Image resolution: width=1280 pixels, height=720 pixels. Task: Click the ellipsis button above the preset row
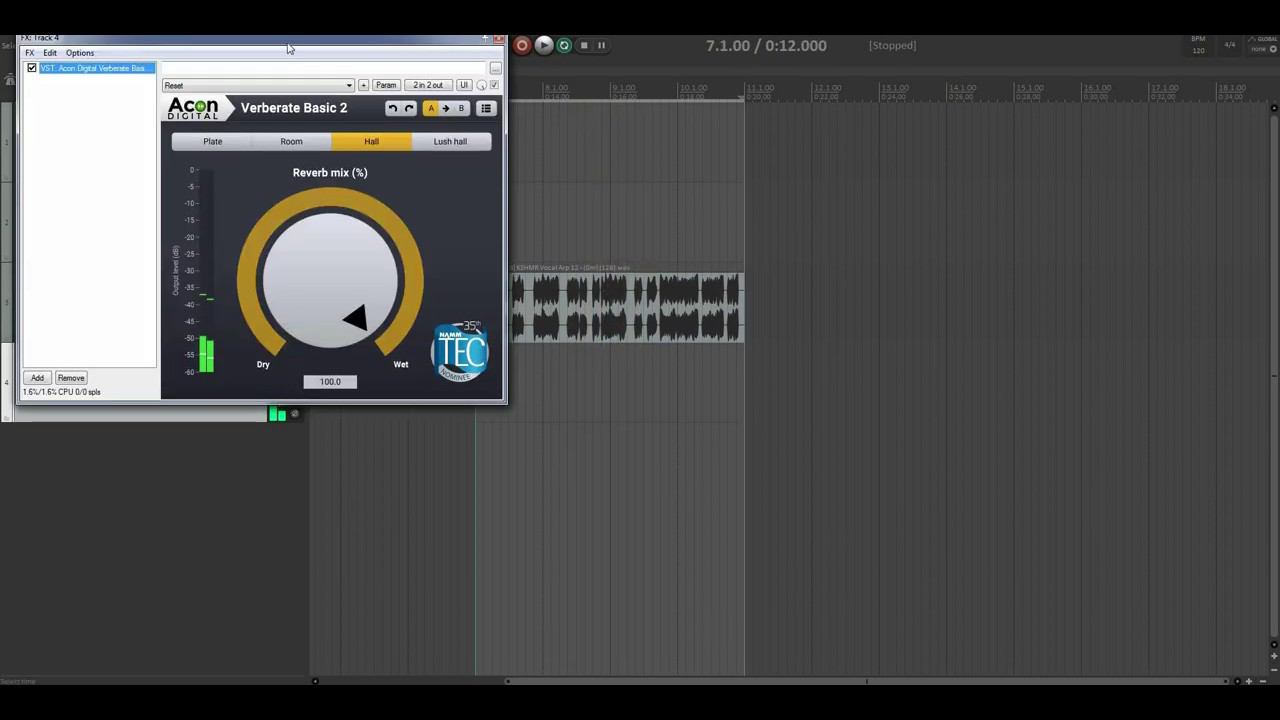click(495, 68)
